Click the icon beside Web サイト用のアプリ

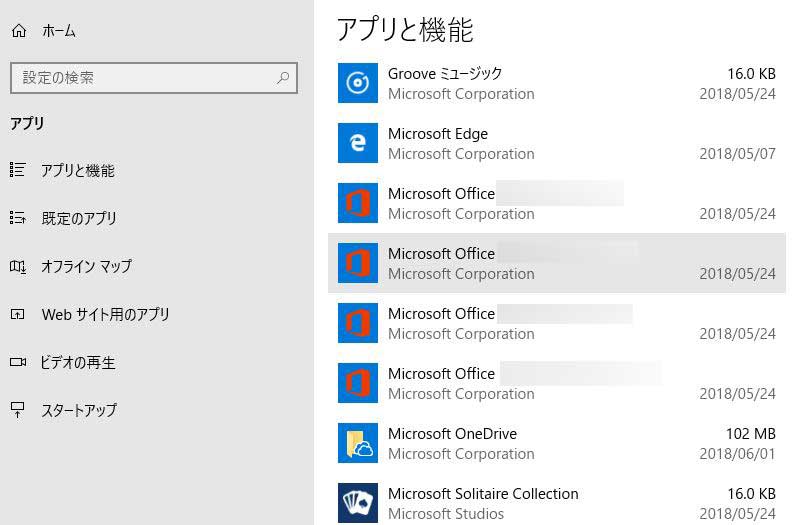click(x=17, y=314)
